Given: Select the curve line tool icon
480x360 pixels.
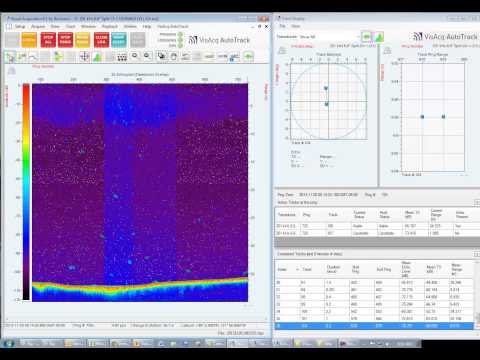Looking at the screenshot, I should click(33, 57).
